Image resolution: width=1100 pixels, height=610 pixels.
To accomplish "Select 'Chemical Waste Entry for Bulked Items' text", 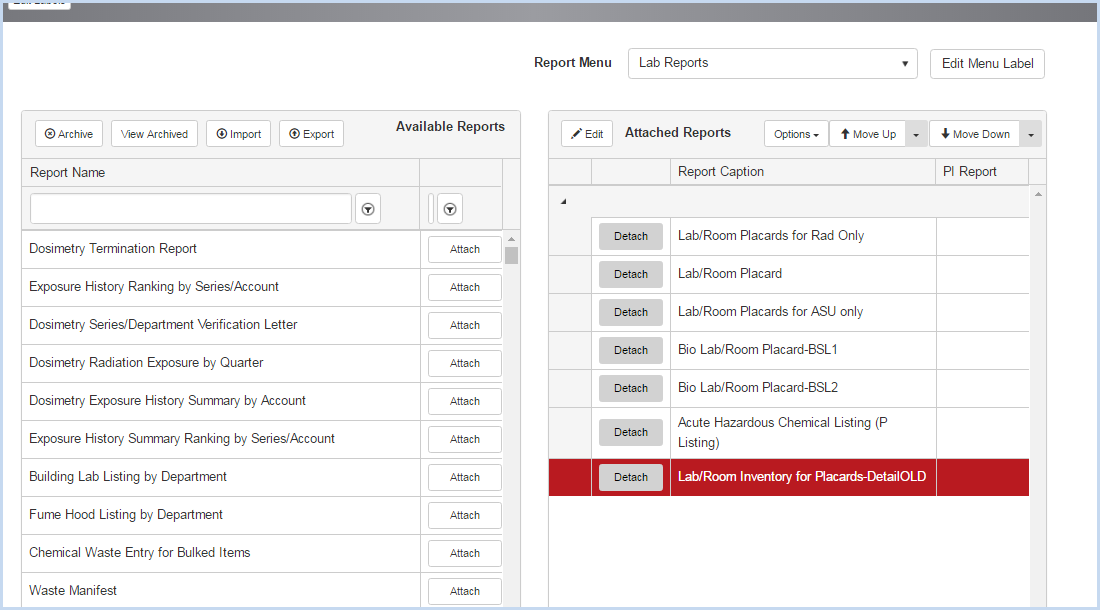I will (140, 552).
